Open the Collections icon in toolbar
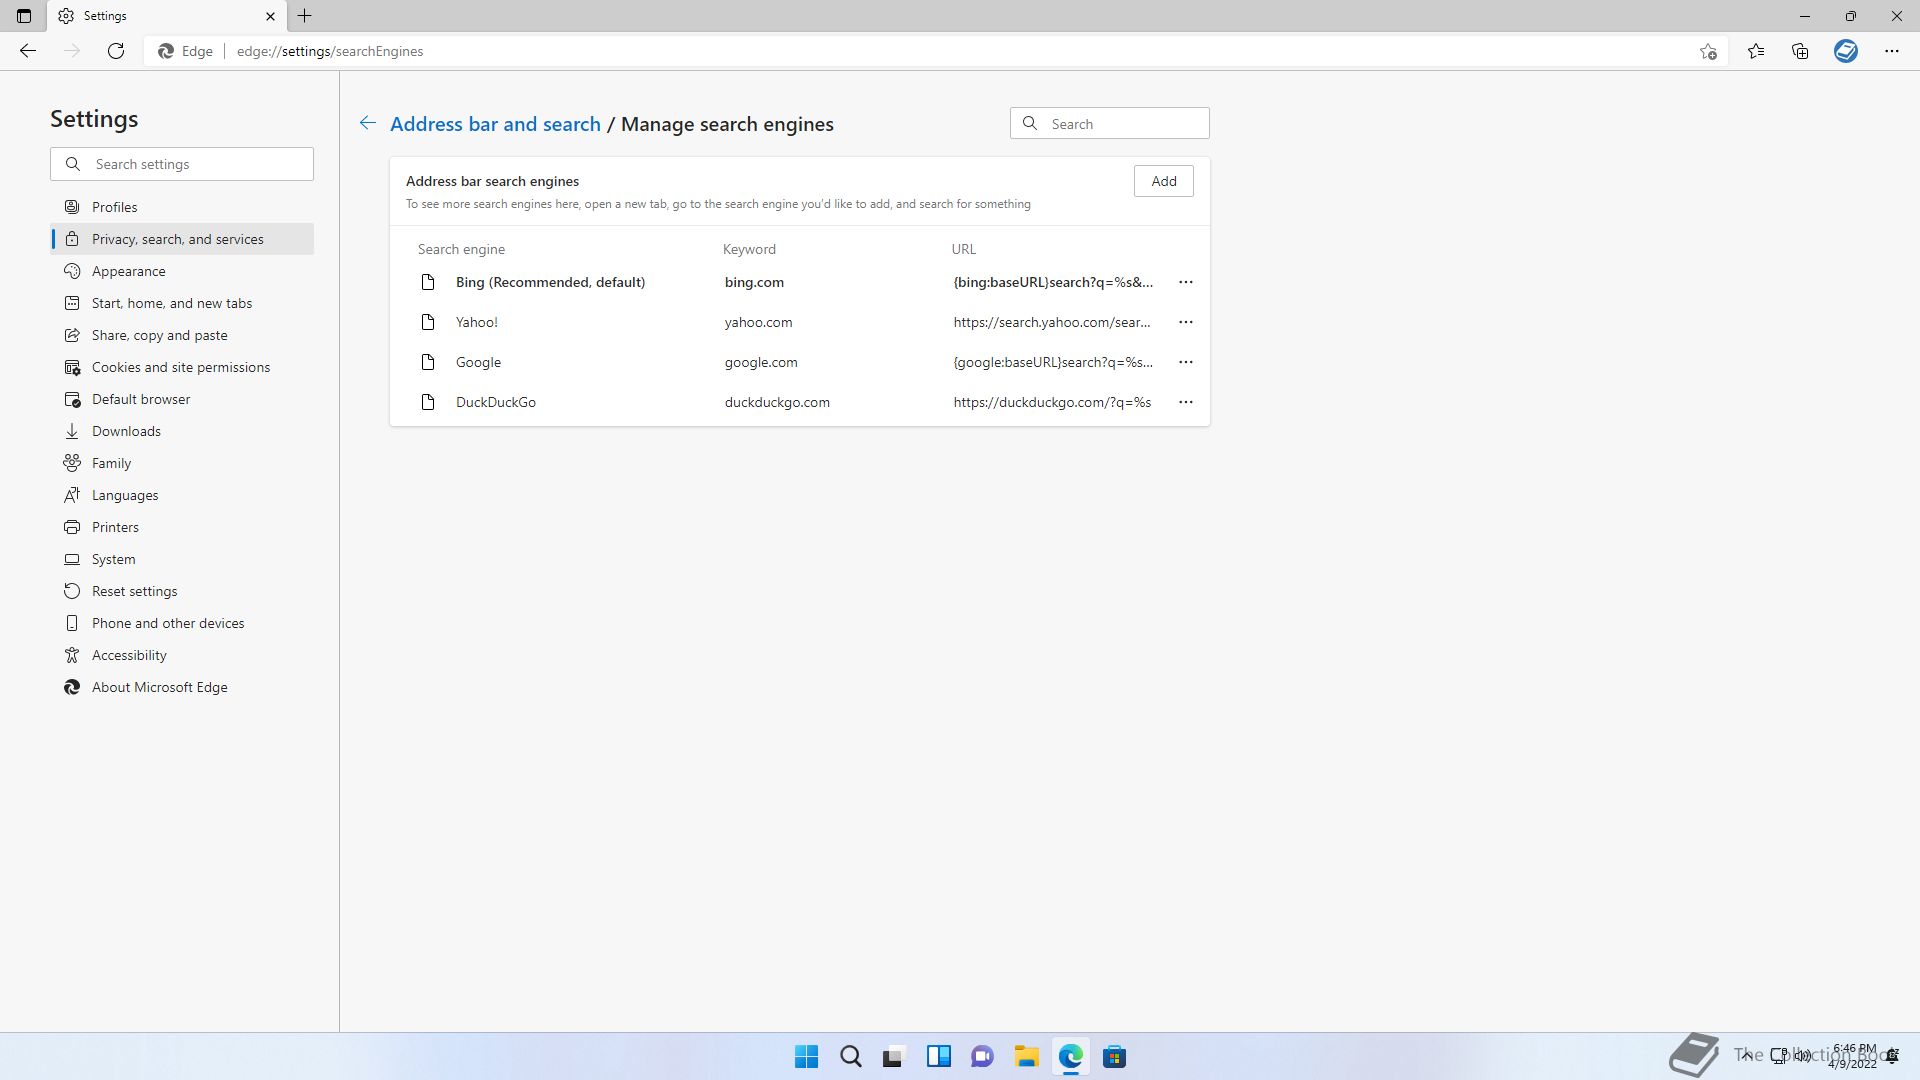Viewport: 1920px width, 1080px height. (1800, 51)
